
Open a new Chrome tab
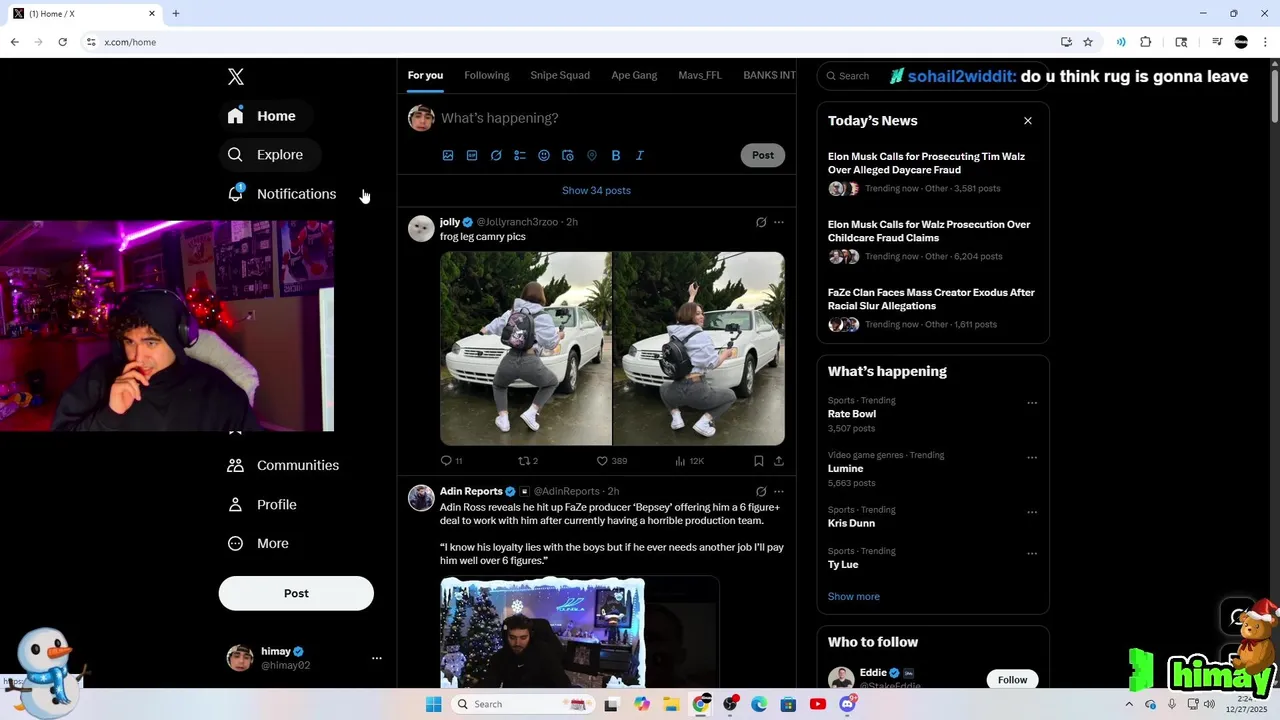[x=176, y=14]
